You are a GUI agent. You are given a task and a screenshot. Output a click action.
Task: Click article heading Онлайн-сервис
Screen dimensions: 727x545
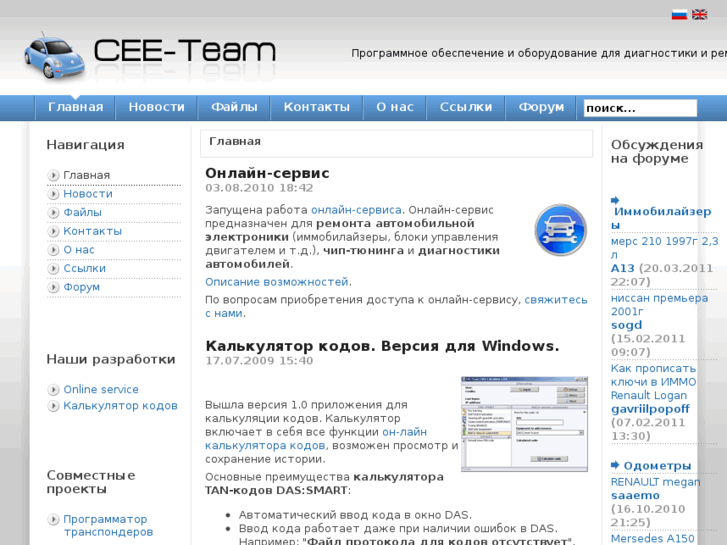tap(268, 173)
